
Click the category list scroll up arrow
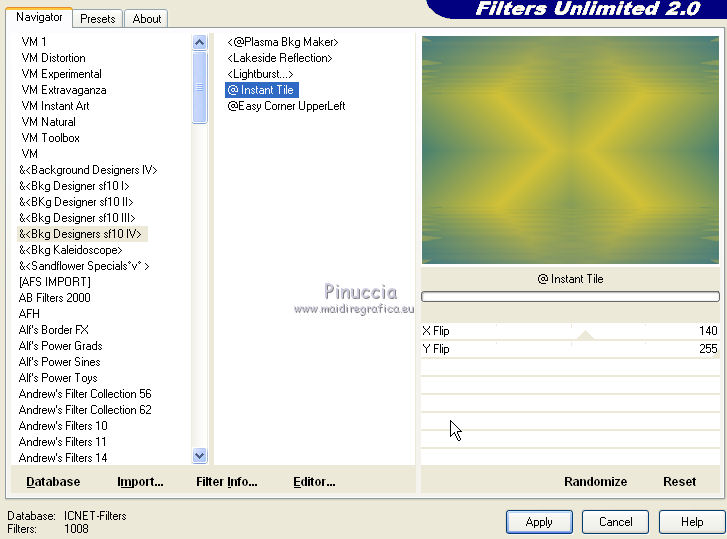point(199,43)
